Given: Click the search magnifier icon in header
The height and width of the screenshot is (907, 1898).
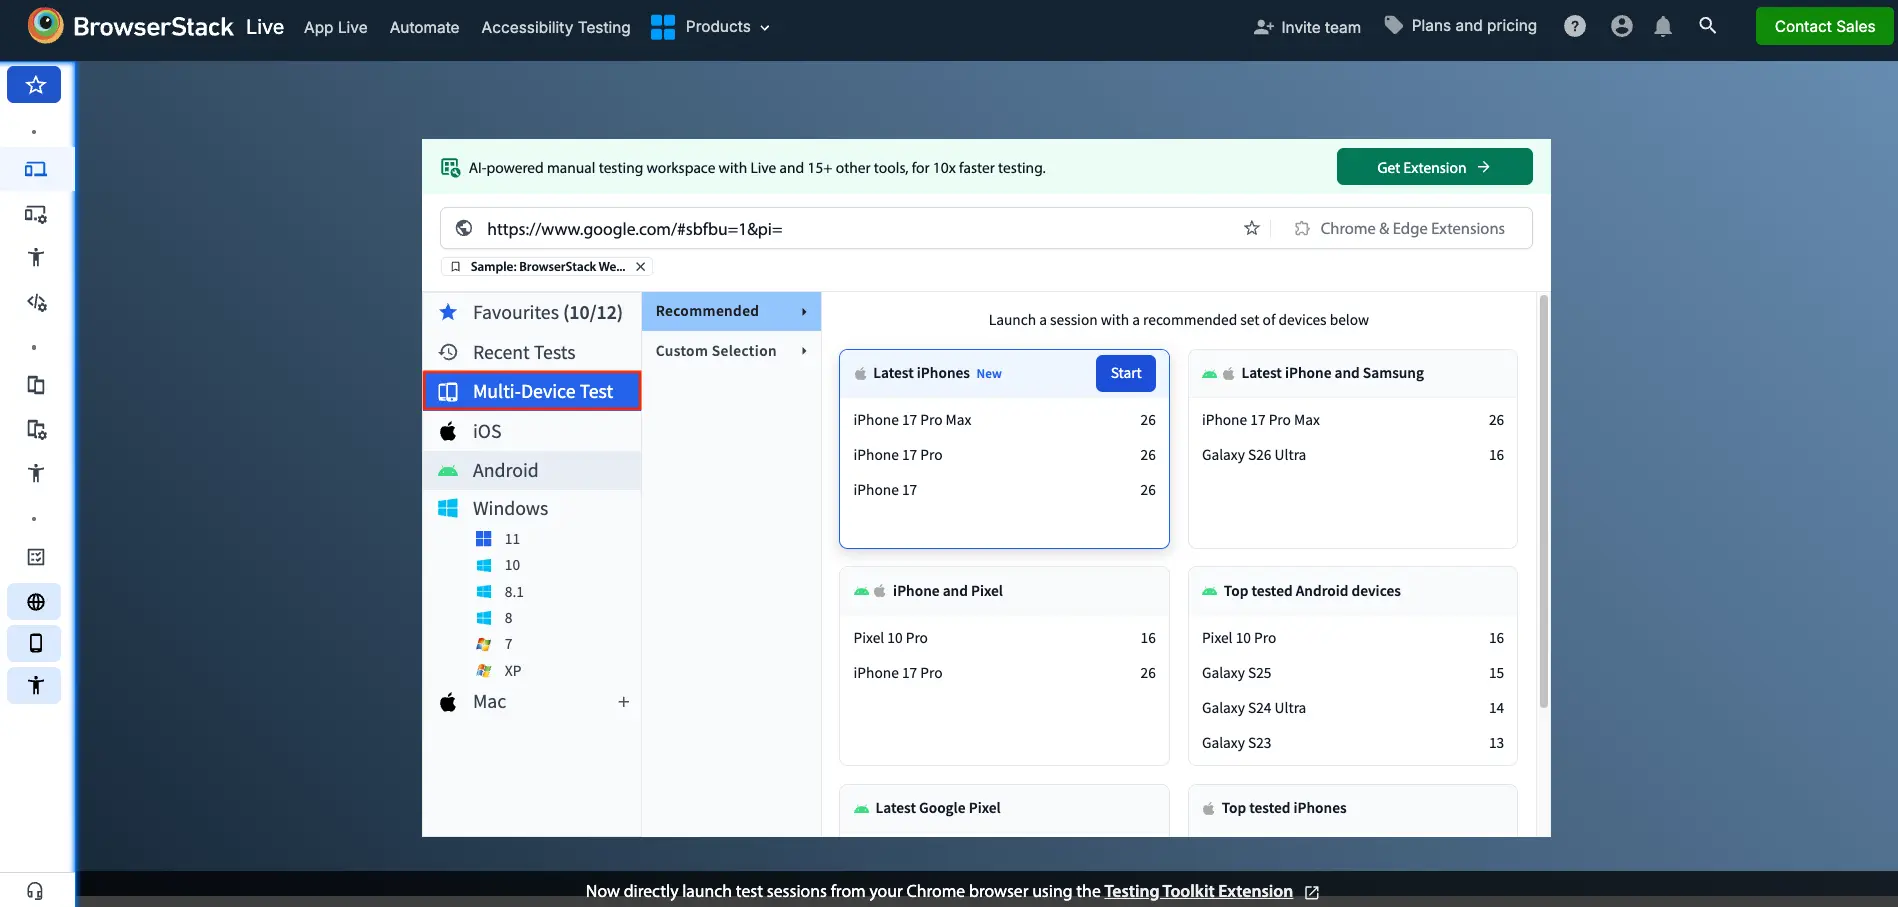Looking at the screenshot, I should pos(1707,26).
